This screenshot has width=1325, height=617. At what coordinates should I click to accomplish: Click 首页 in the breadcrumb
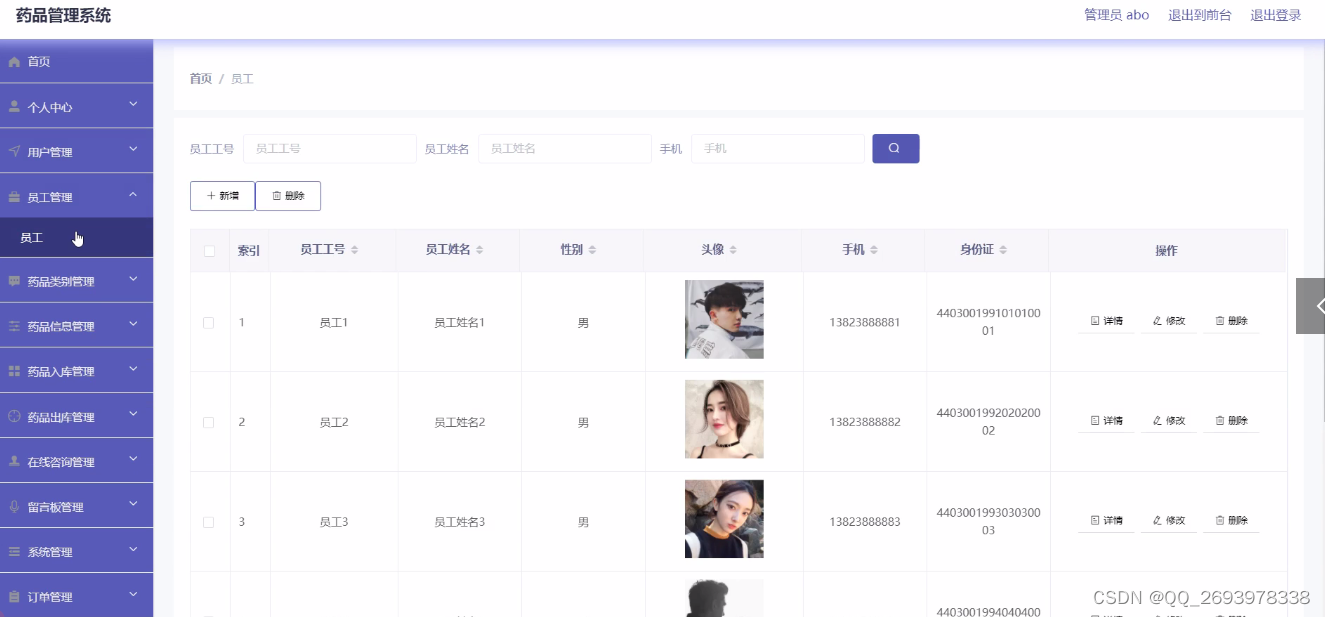[201, 78]
